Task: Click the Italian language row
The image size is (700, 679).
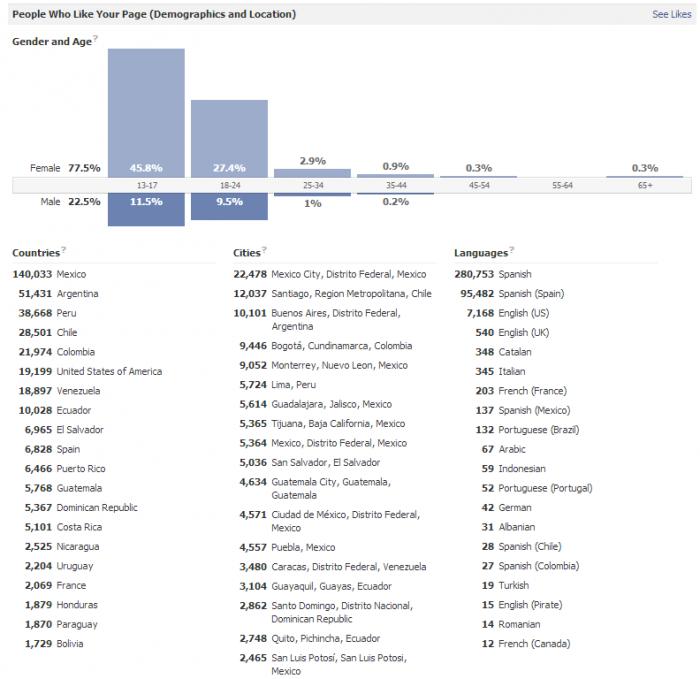Action: click(500, 371)
